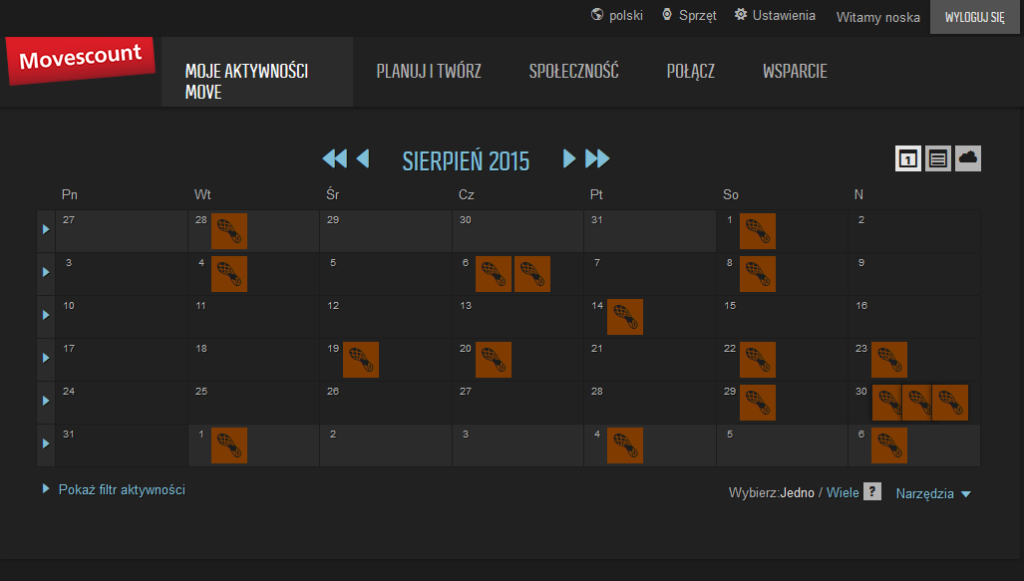Click the help question mark icon
This screenshot has width=1024, height=581.
coord(872,492)
